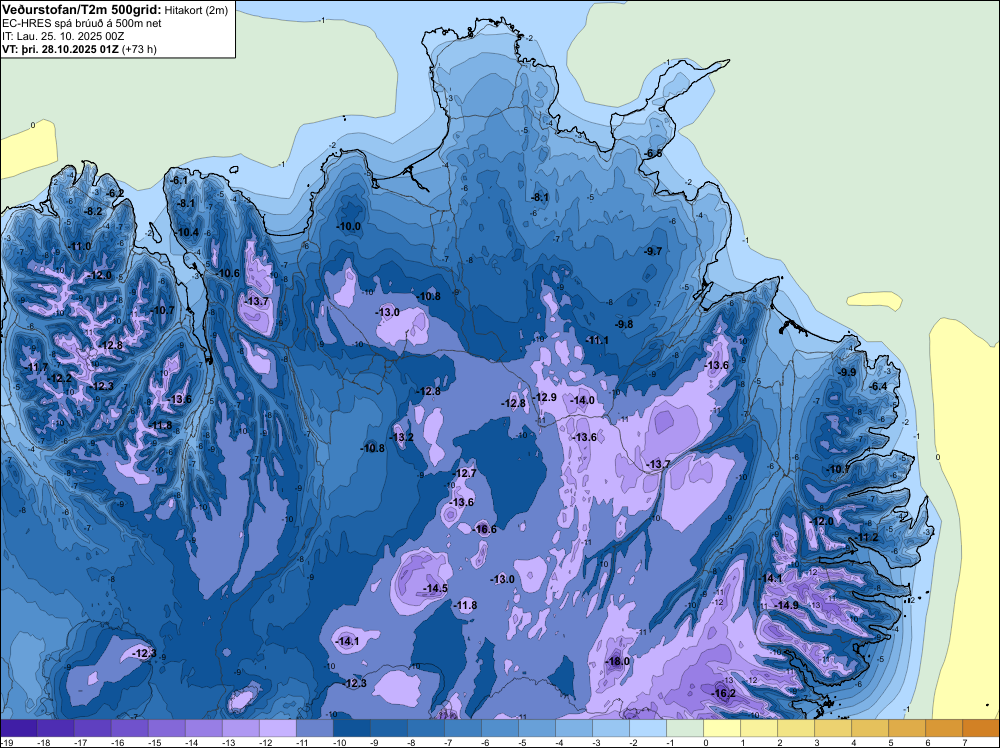
Task: Click the -11.0 temperature value on the map
Action: point(80,247)
